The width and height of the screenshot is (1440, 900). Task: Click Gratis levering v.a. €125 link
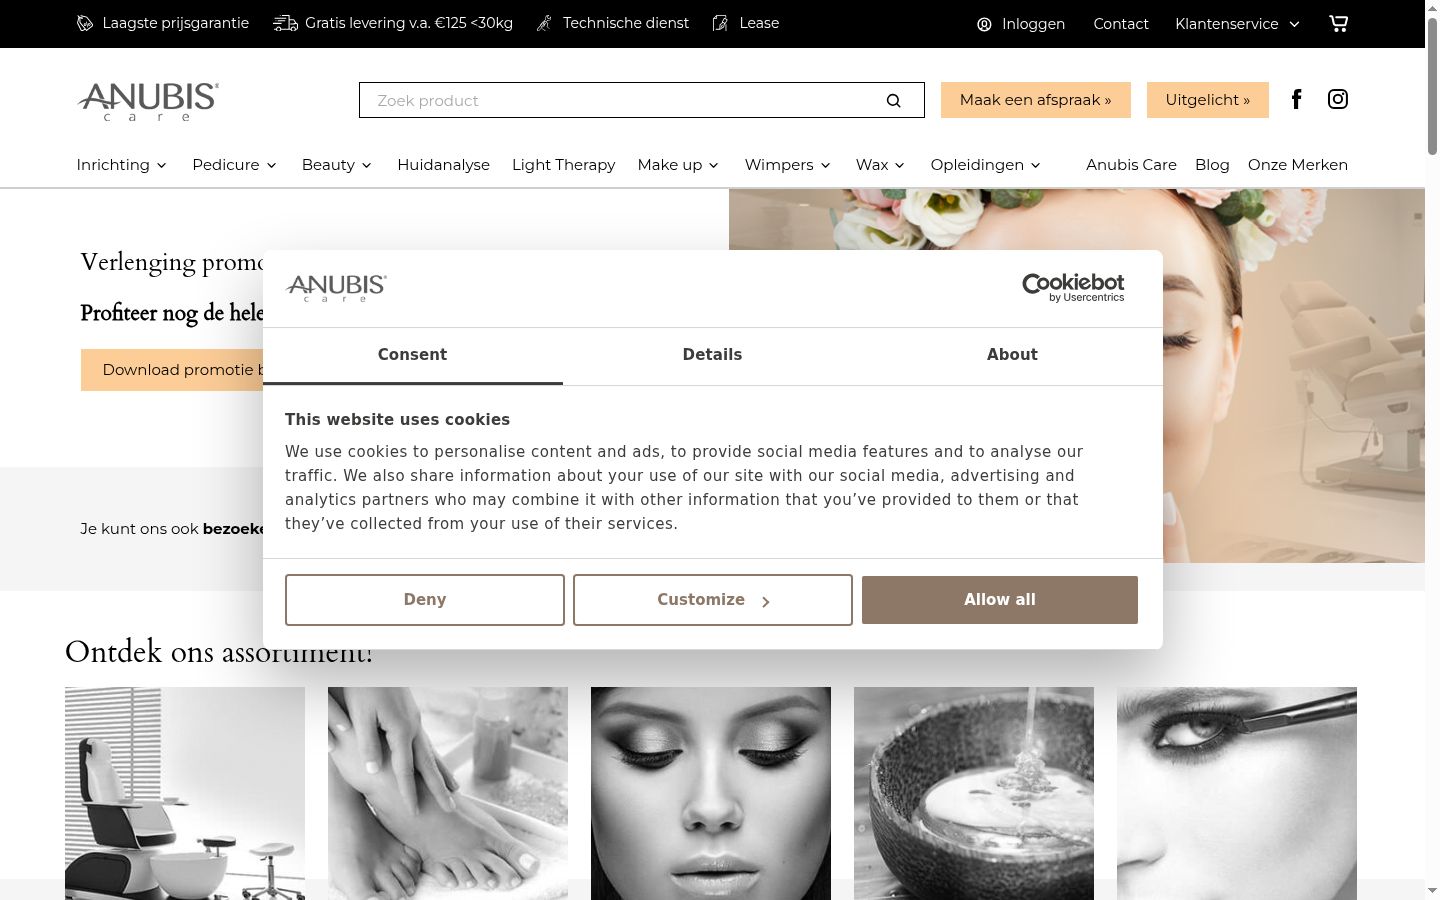(x=409, y=23)
